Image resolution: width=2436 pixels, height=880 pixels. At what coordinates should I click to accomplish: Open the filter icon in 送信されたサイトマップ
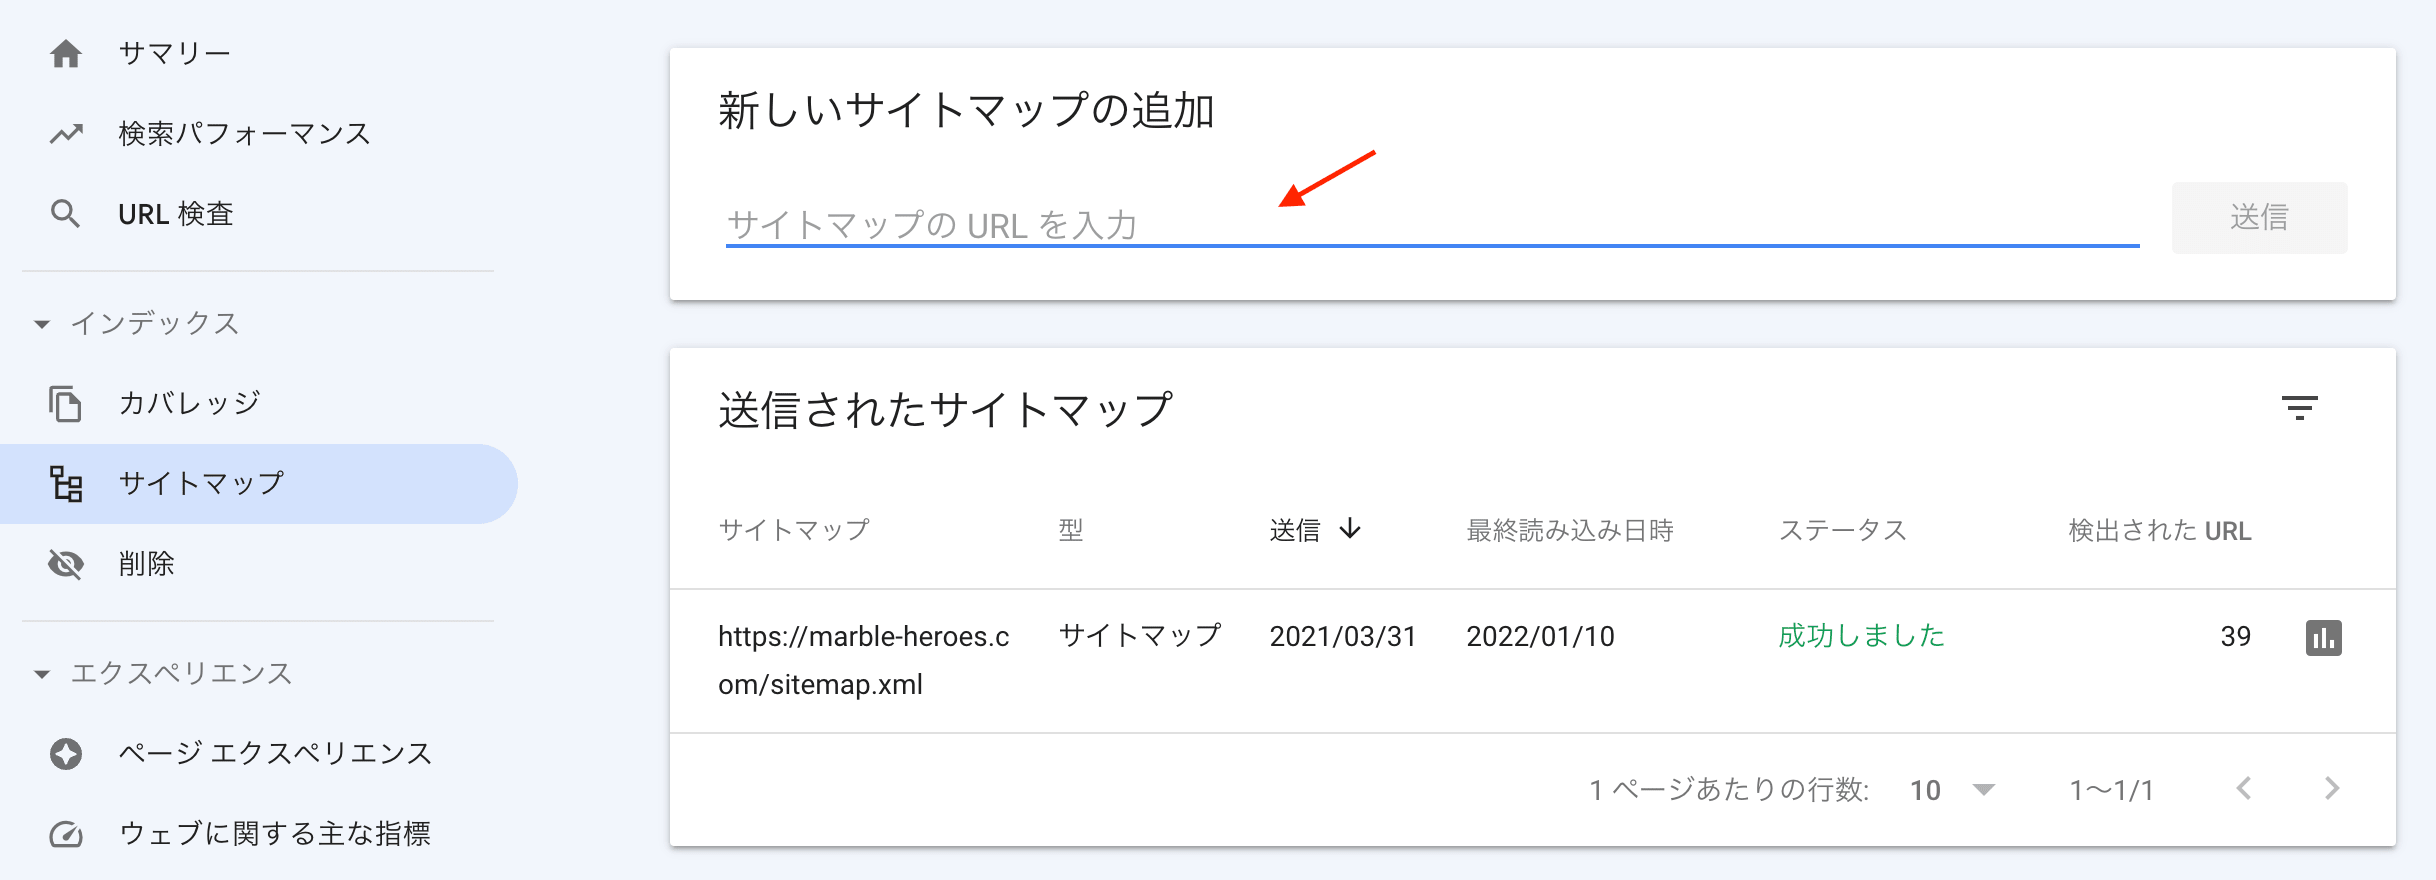pyautogui.click(x=2299, y=408)
